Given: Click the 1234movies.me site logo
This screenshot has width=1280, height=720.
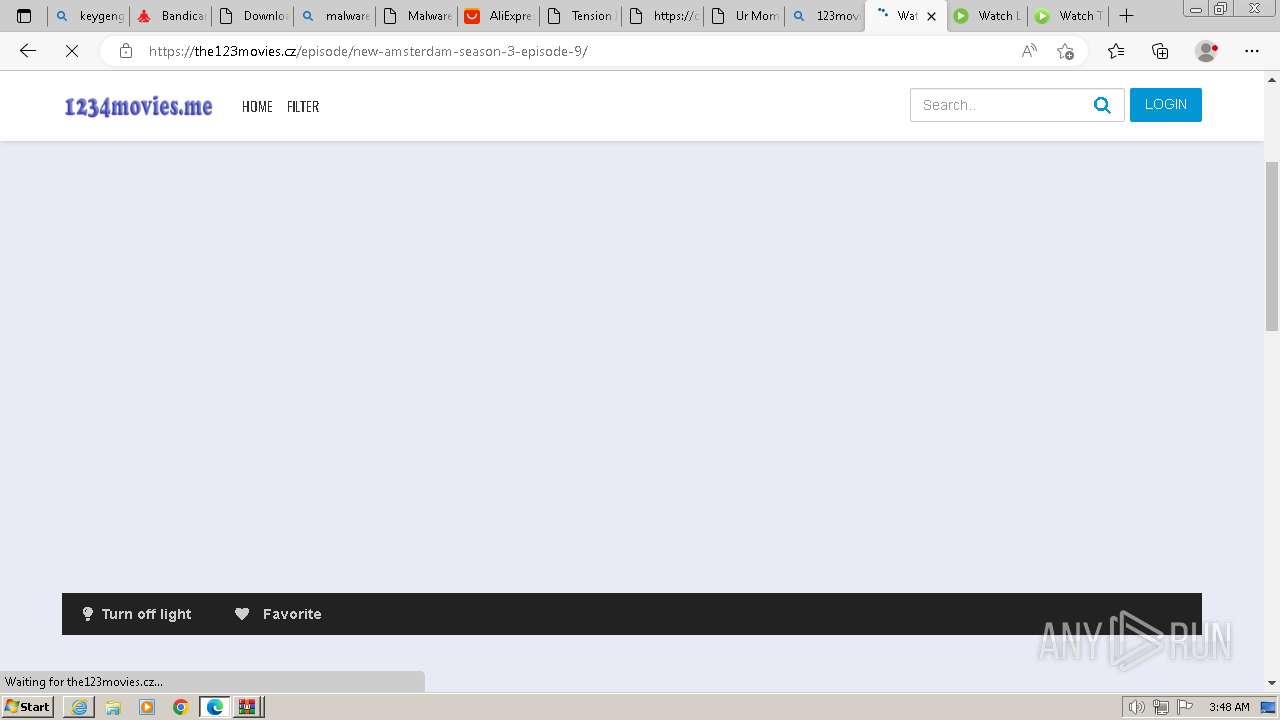Looking at the screenshot, I should tap(138, 106).
